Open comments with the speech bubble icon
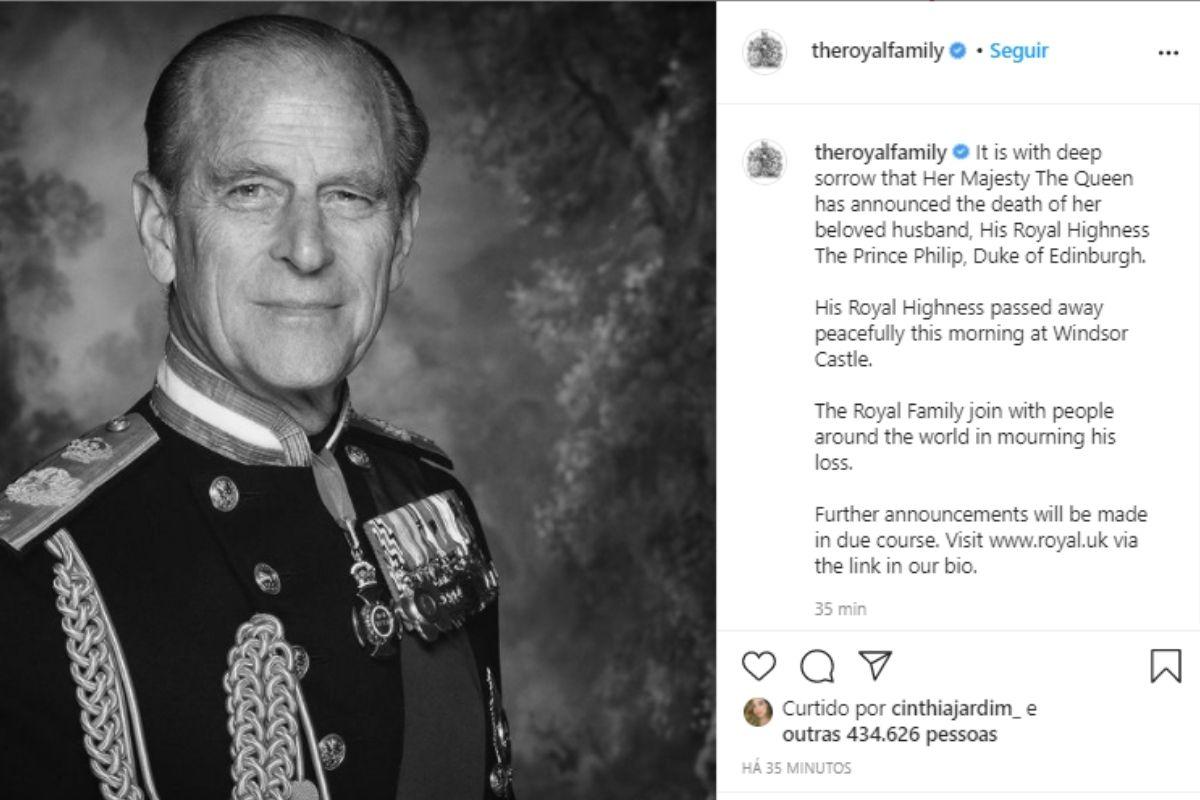This screenshot has height=800, width=1200. click(x=817, y=665)
